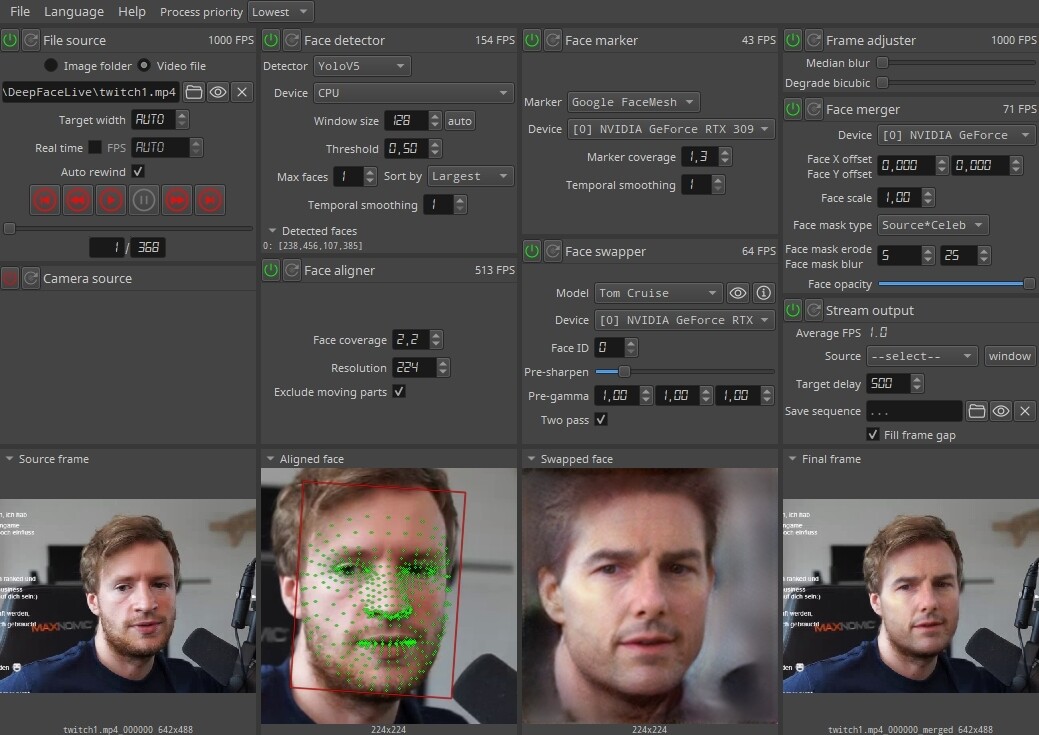Open the Face mask type dropdown
Viewport: 1039px width, 735px height.
[932, 225]
